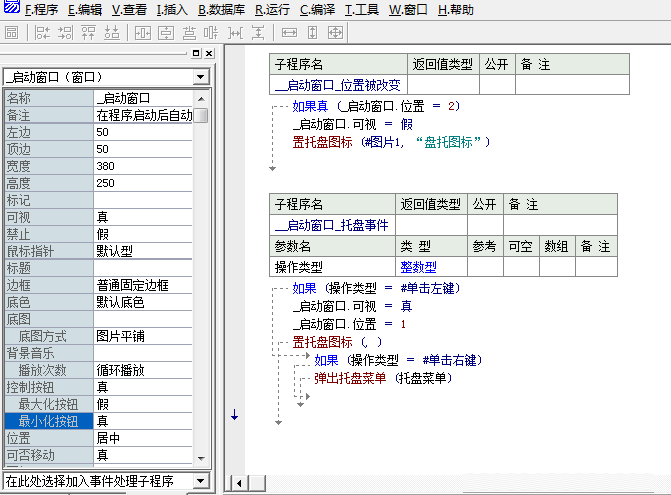Click the align right edges toolbar icon
671x495 pixels.
(x=66, y=33)
